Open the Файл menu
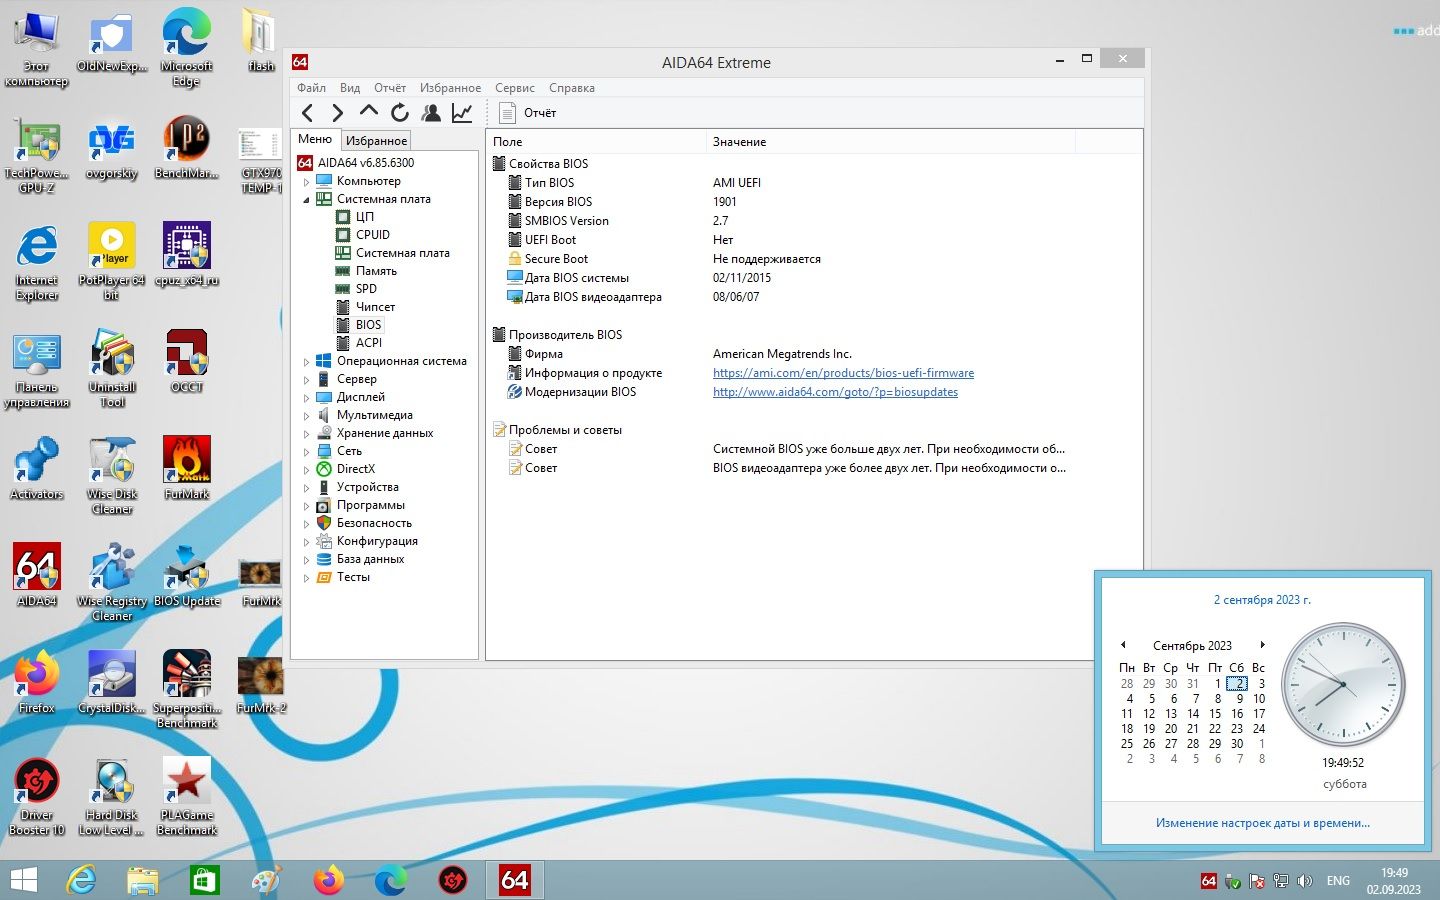This screenshot has height=900, width=1440. click(311, 88)
